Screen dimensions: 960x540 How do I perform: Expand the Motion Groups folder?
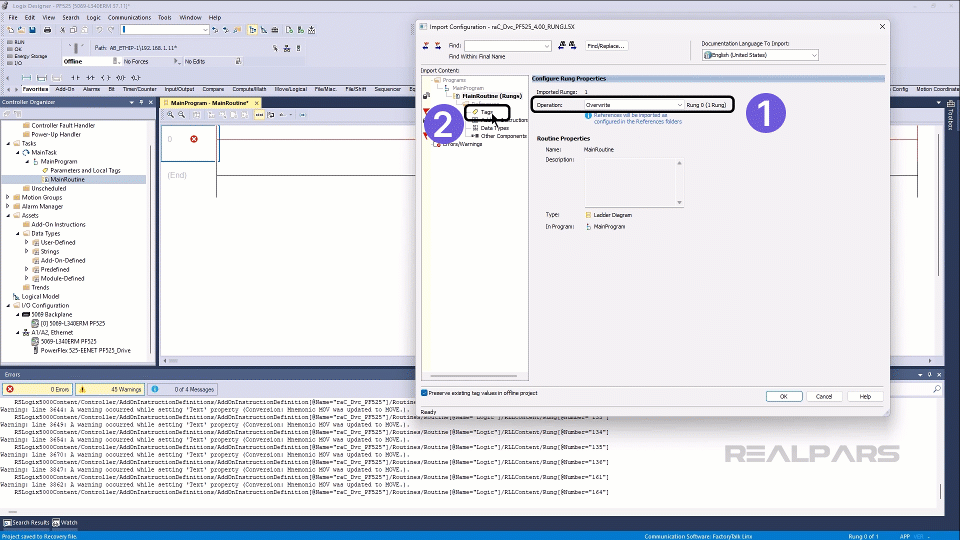coord(8,197)
